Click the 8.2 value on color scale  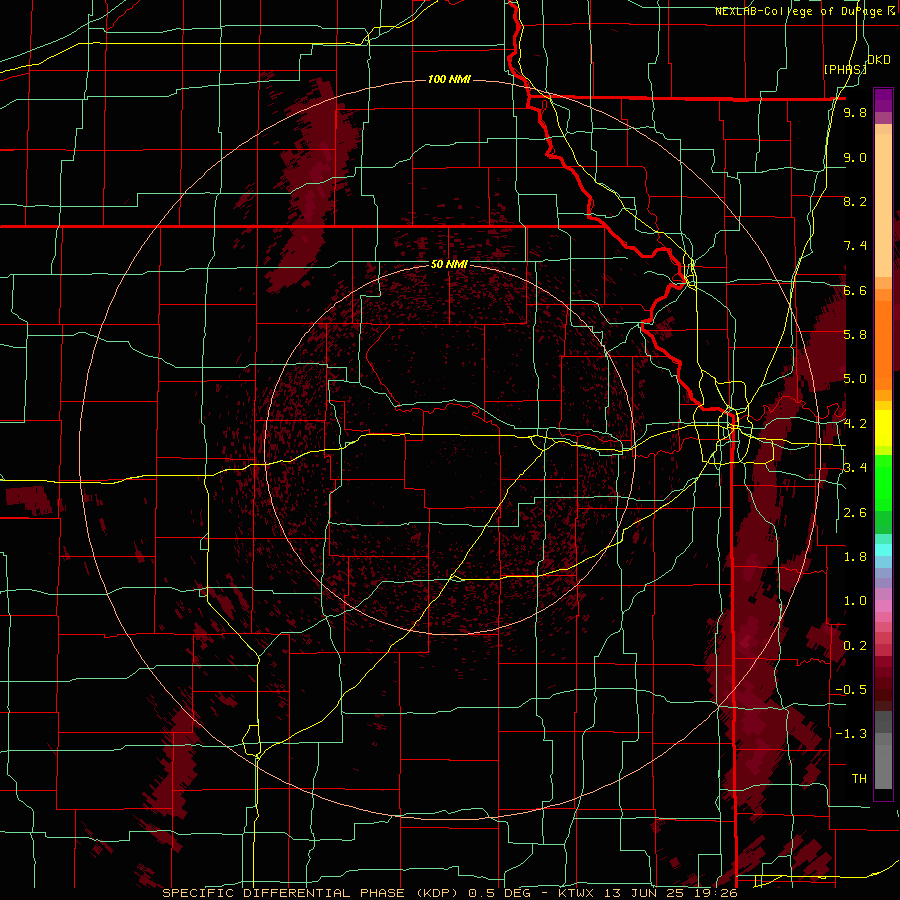point(855,201)
